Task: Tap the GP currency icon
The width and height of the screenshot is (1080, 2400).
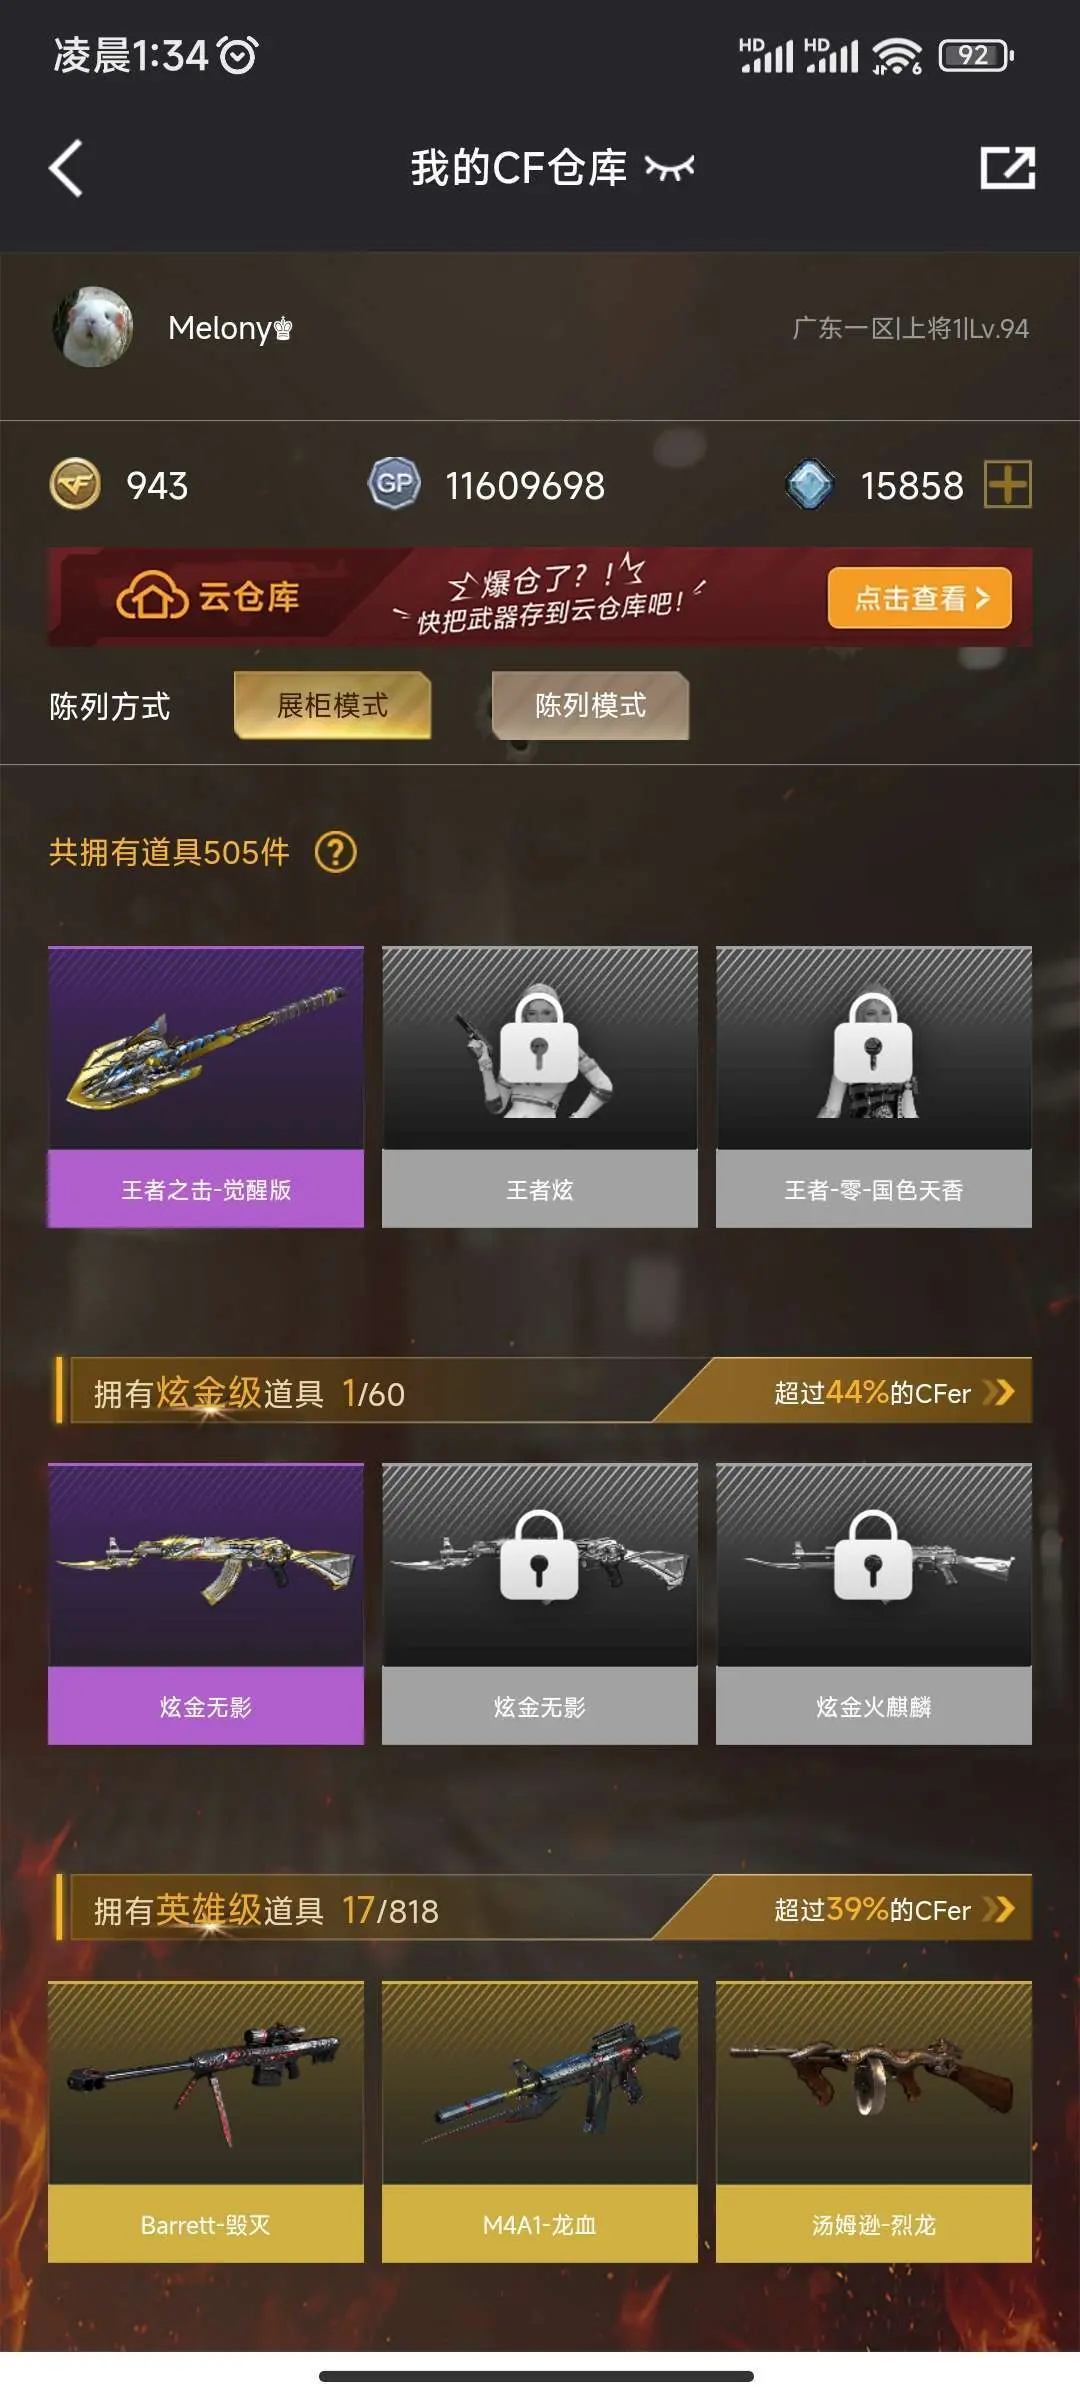Action: pyautogui.click(x=394, y=485)
